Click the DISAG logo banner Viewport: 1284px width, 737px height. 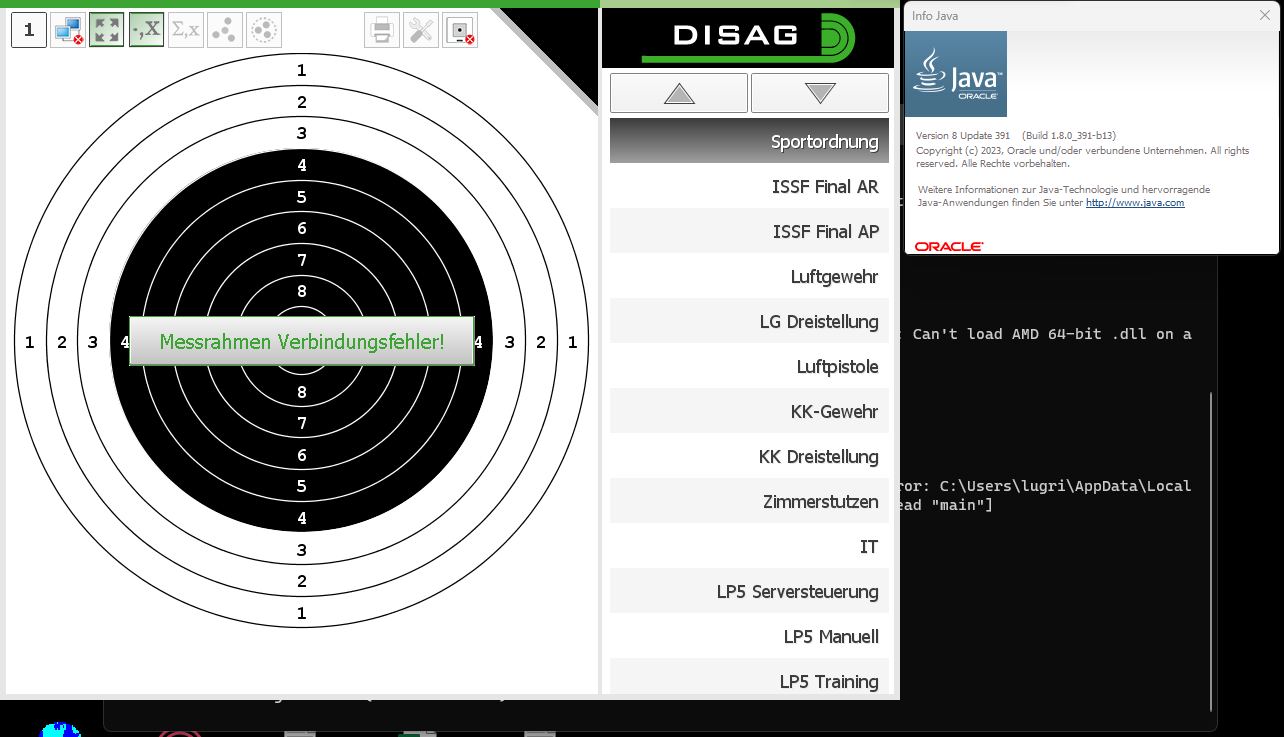coord(748,36)
